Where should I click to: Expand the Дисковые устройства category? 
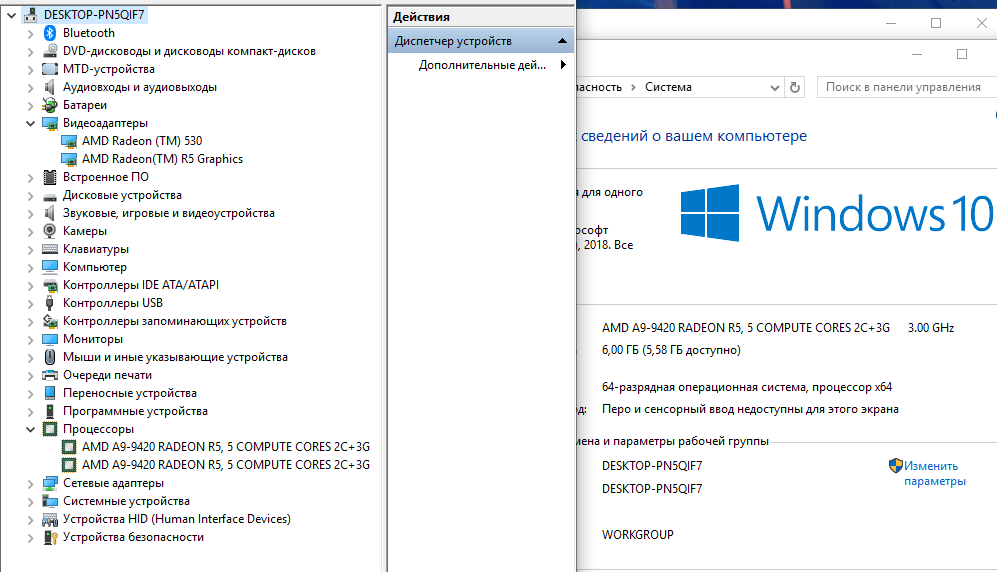tap(31, 196)
